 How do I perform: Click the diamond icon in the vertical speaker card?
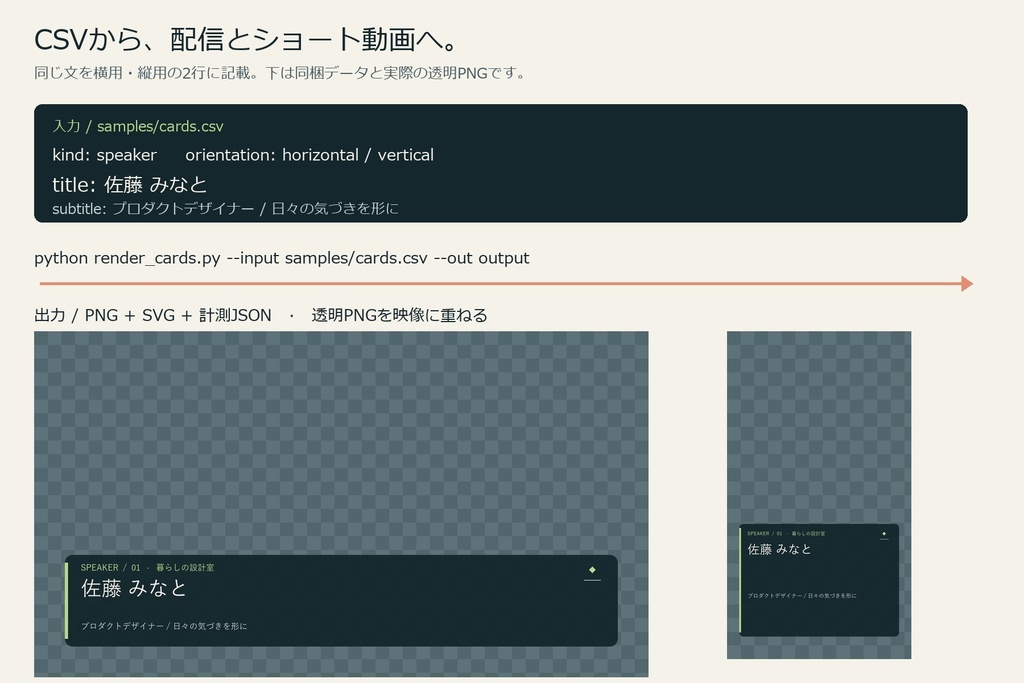coord(884,534)
